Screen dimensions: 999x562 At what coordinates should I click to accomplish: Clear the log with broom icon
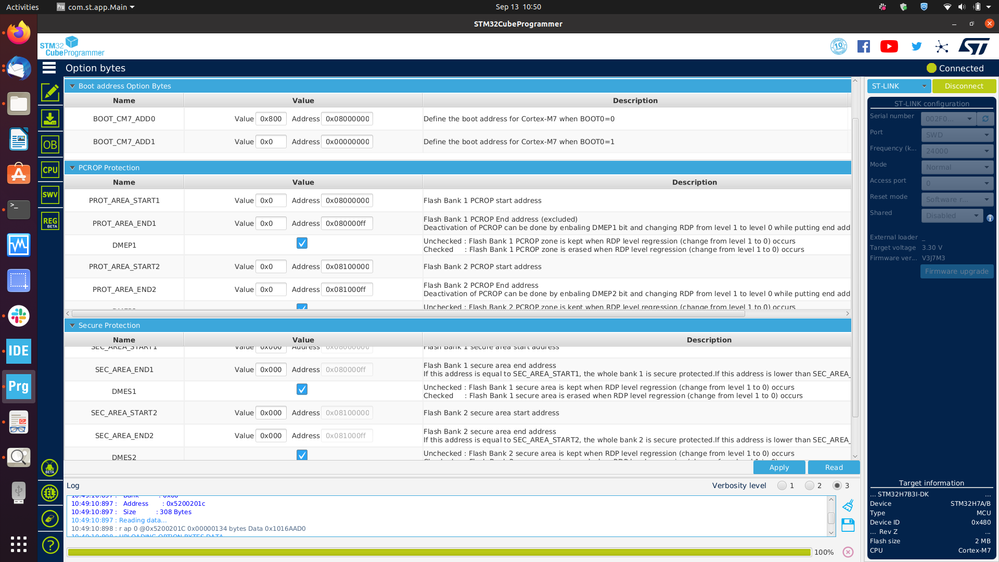pyautogui.click(x=847, y=505)
